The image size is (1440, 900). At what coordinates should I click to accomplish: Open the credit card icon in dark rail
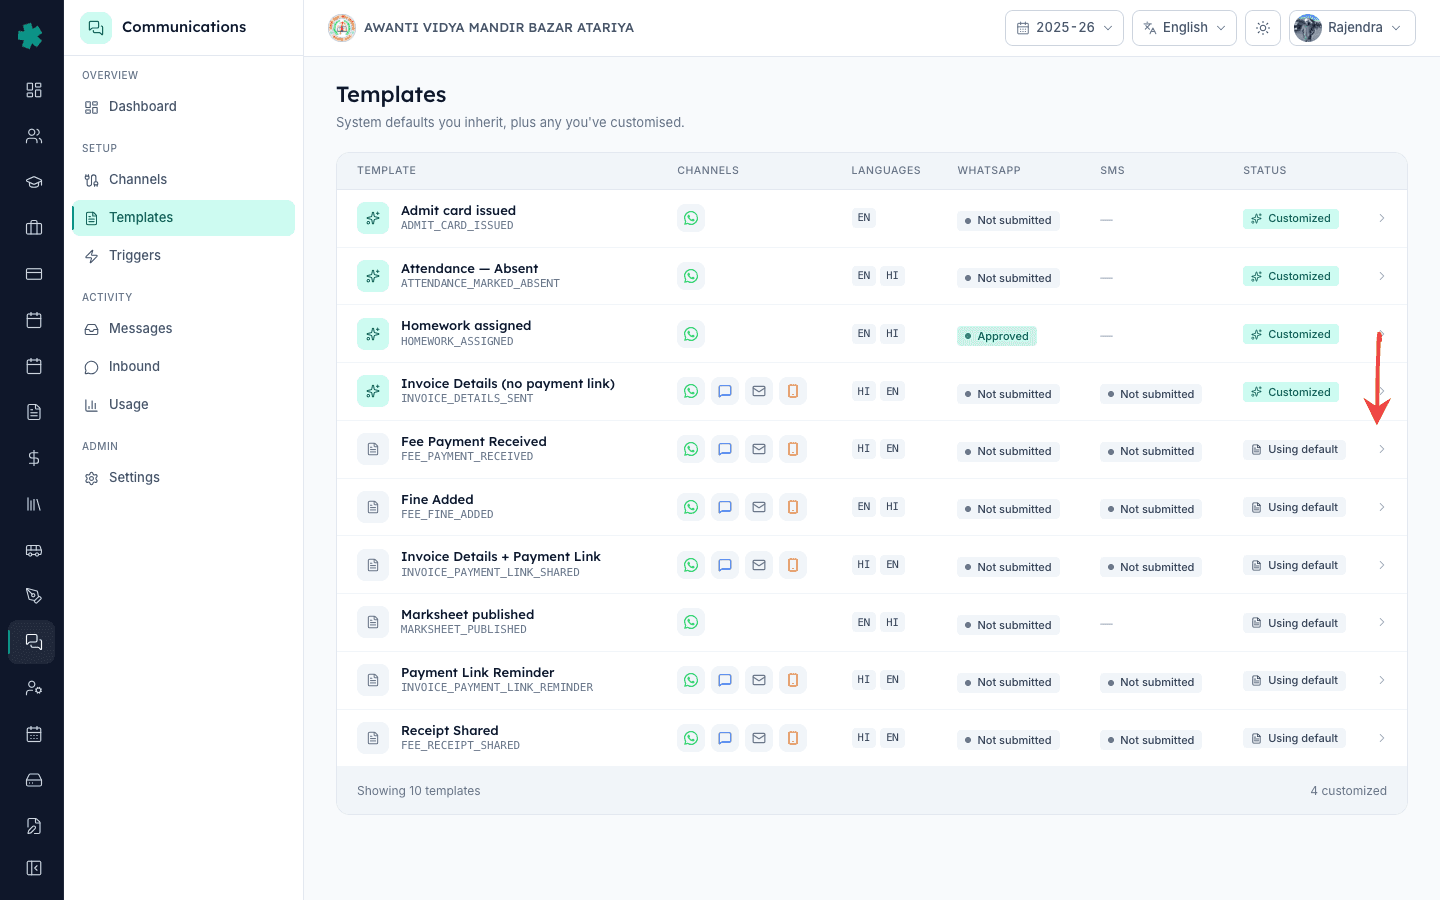(34, 274)
